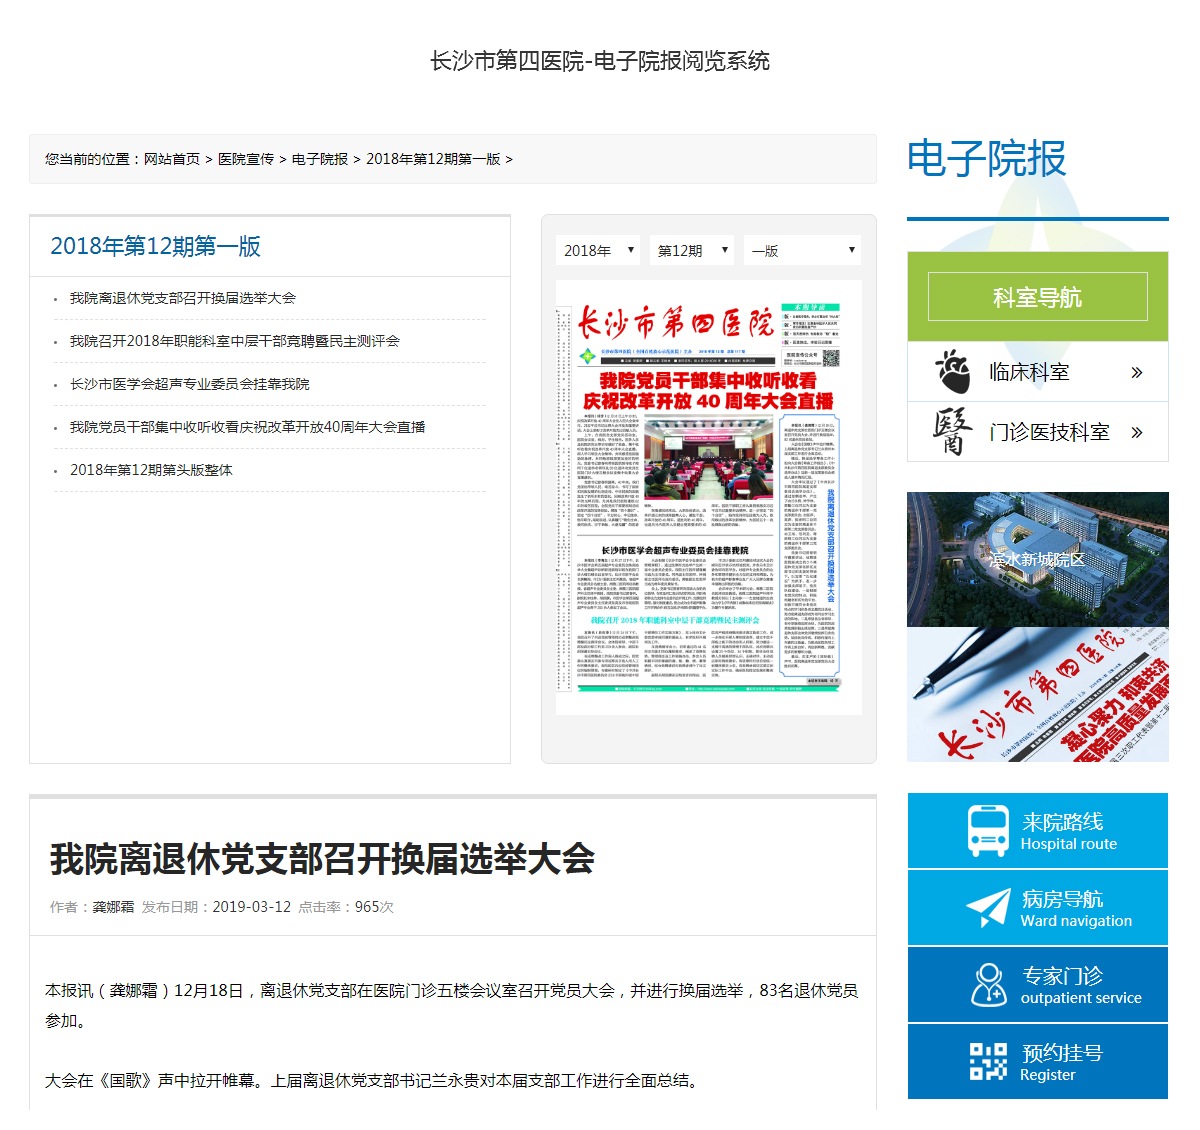
Task: Select 医院宣传 in the breadcrumb
Action: [246, 159]
